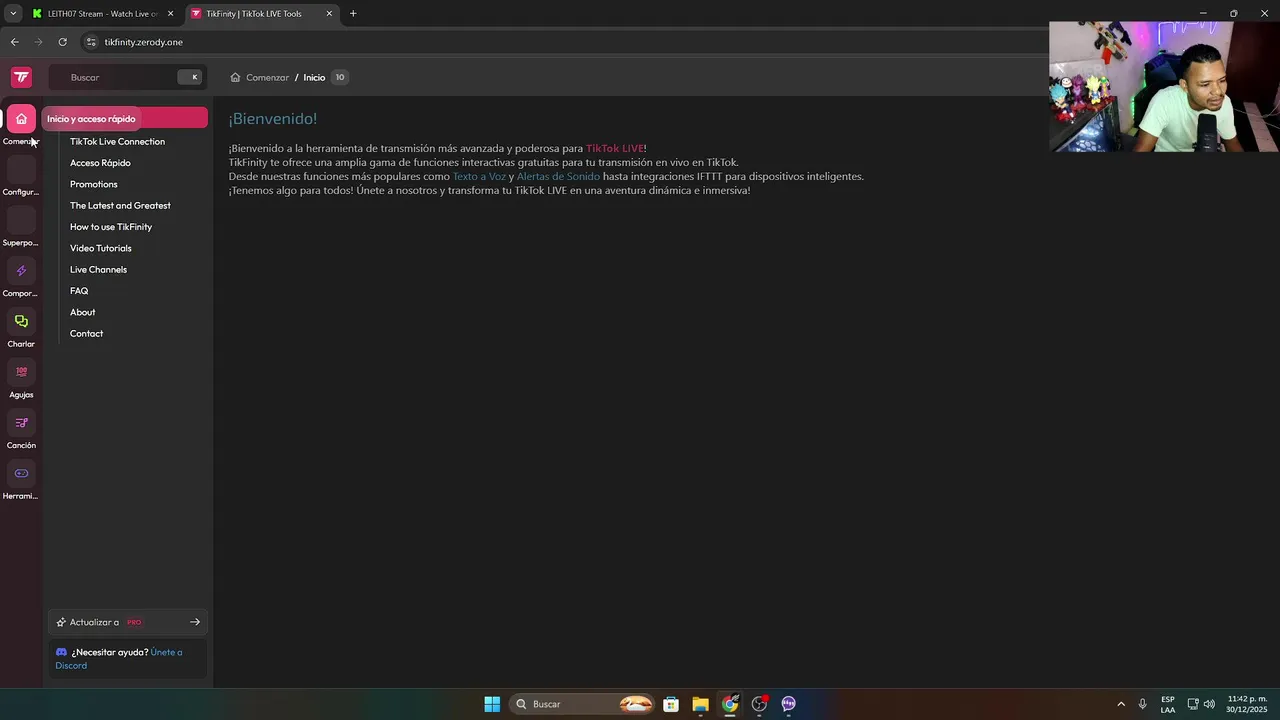Click the sparkle icon before Actualizar a
1280x720 pixels.
pos(61,622)
